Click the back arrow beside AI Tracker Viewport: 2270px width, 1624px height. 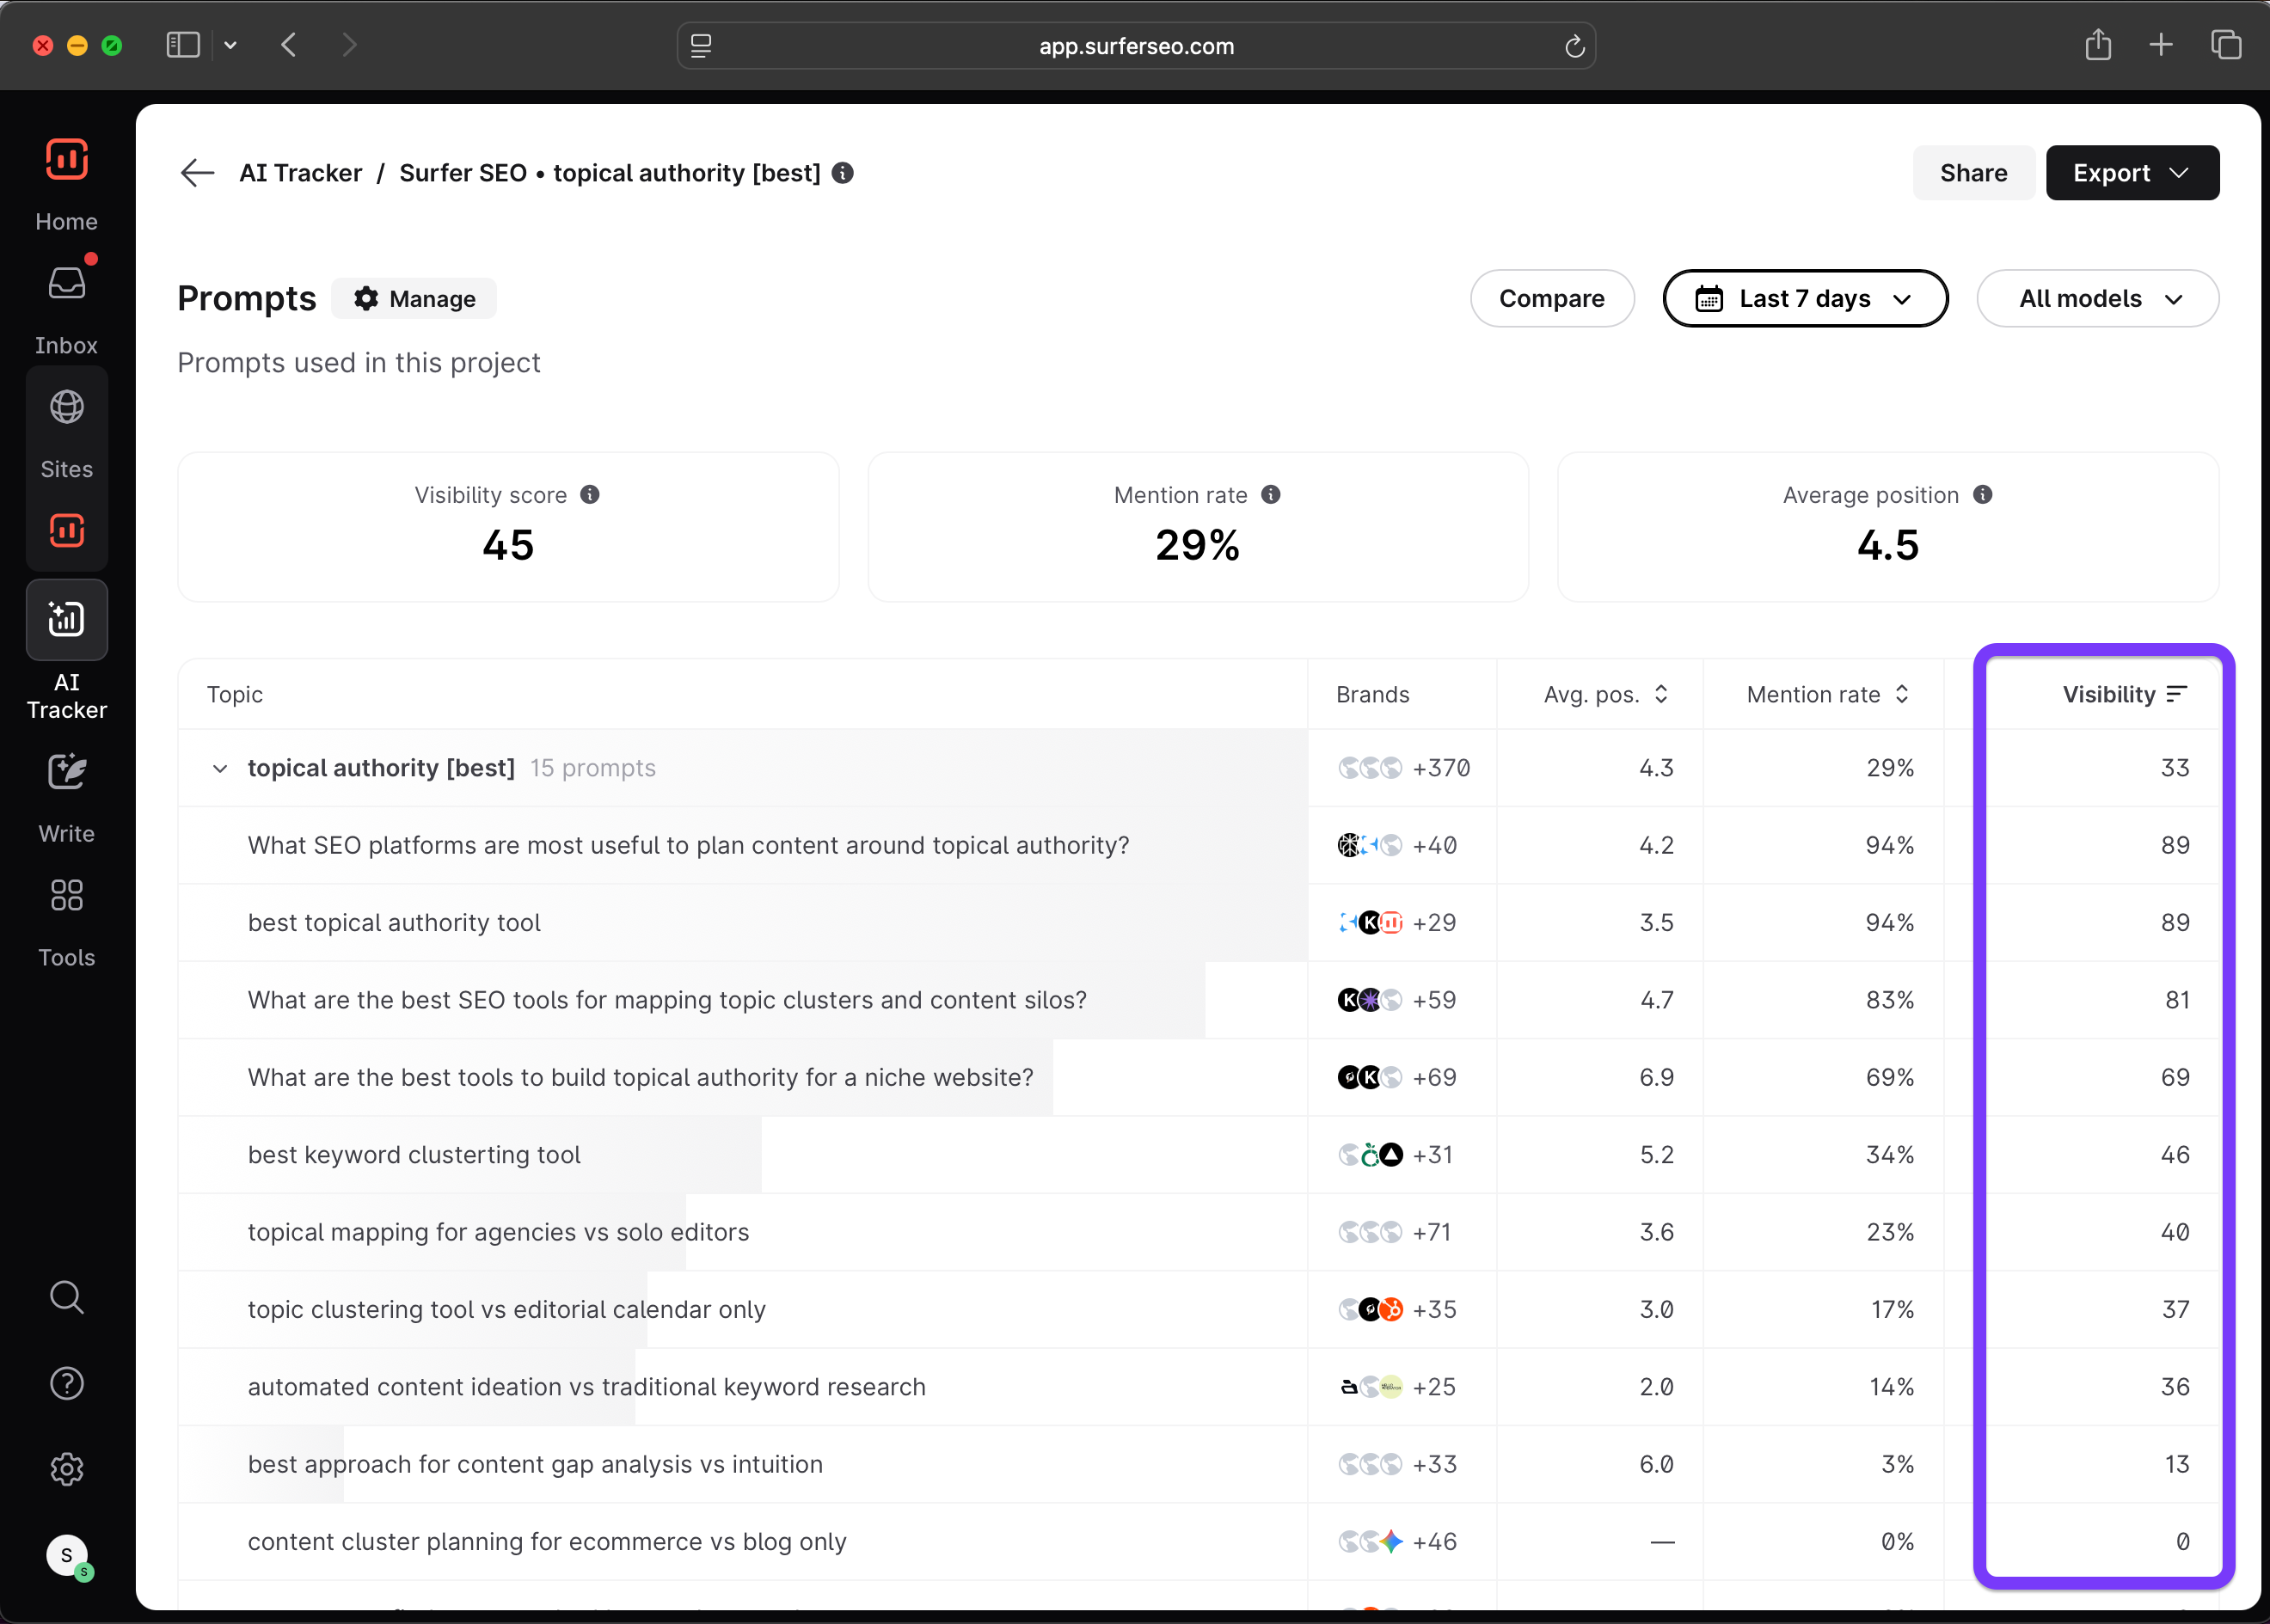coord(197,173)
